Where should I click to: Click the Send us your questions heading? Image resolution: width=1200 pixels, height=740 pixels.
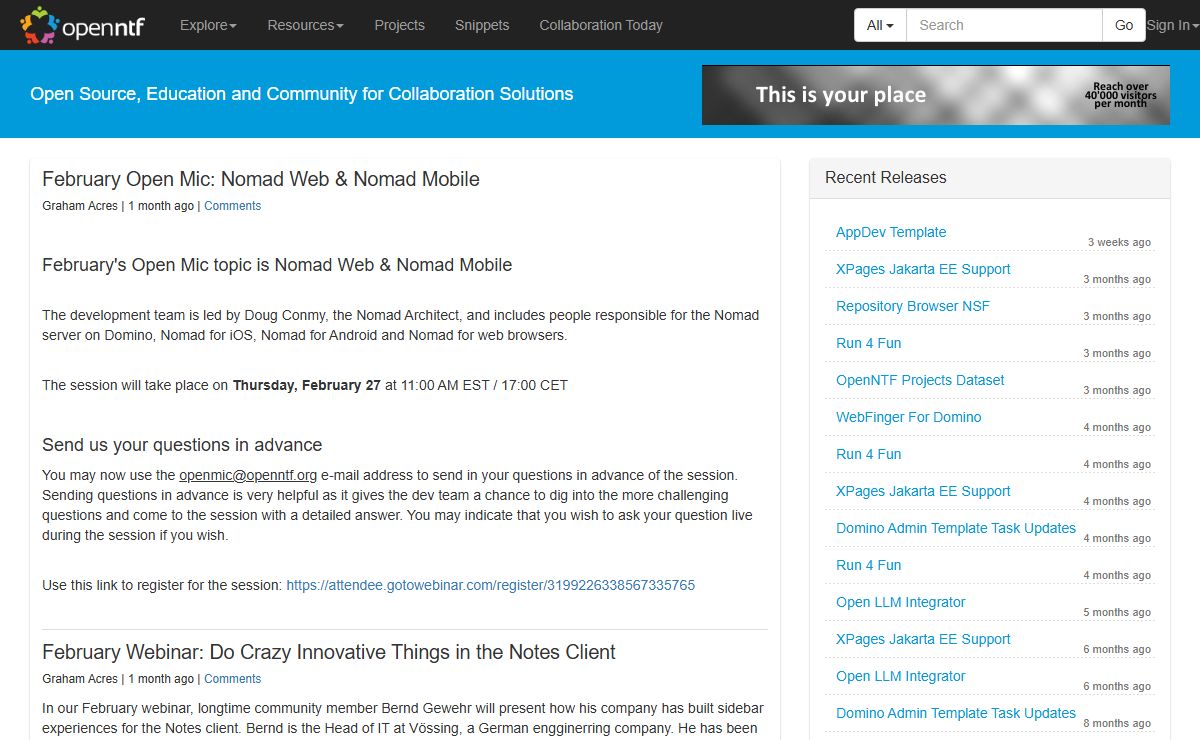coord(182,445)
